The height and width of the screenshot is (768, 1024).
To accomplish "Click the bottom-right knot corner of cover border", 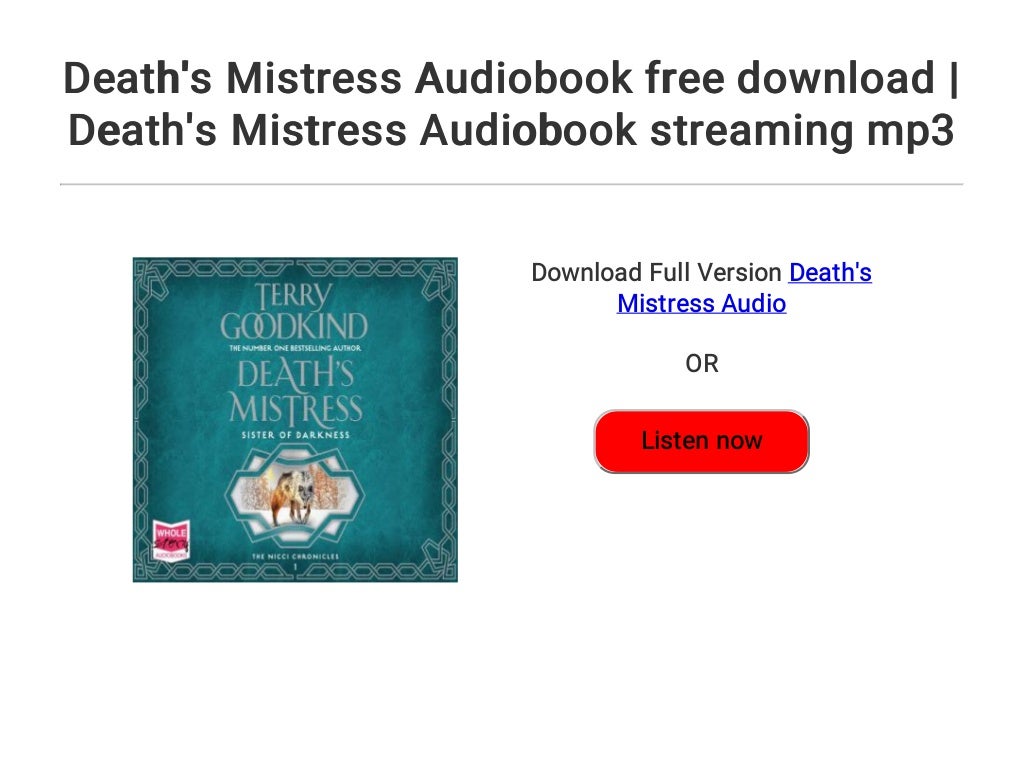I will click(x=439, y=563).
